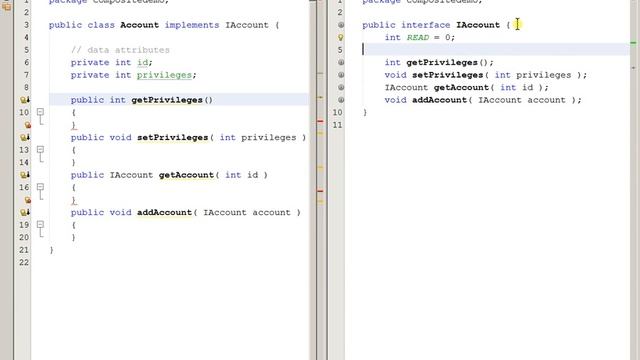Click getPrivileges() in the interface
This screenshot has height=360, width=640.
click(450, 62)
